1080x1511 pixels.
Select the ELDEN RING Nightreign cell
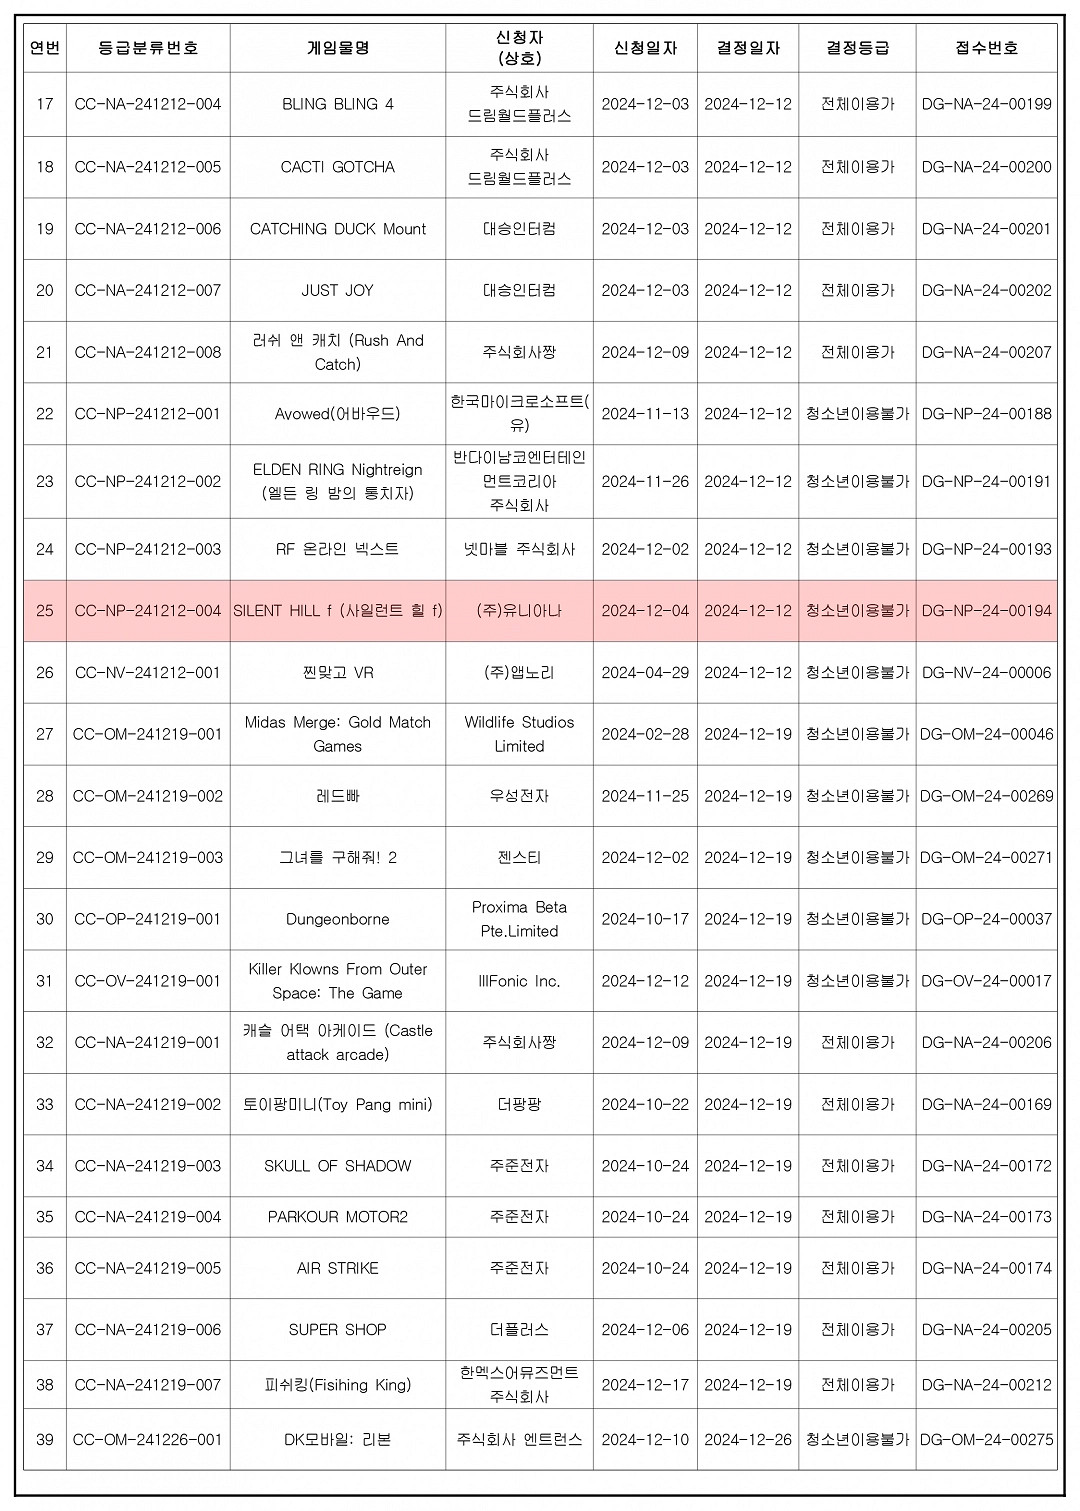tap(338, 481)
